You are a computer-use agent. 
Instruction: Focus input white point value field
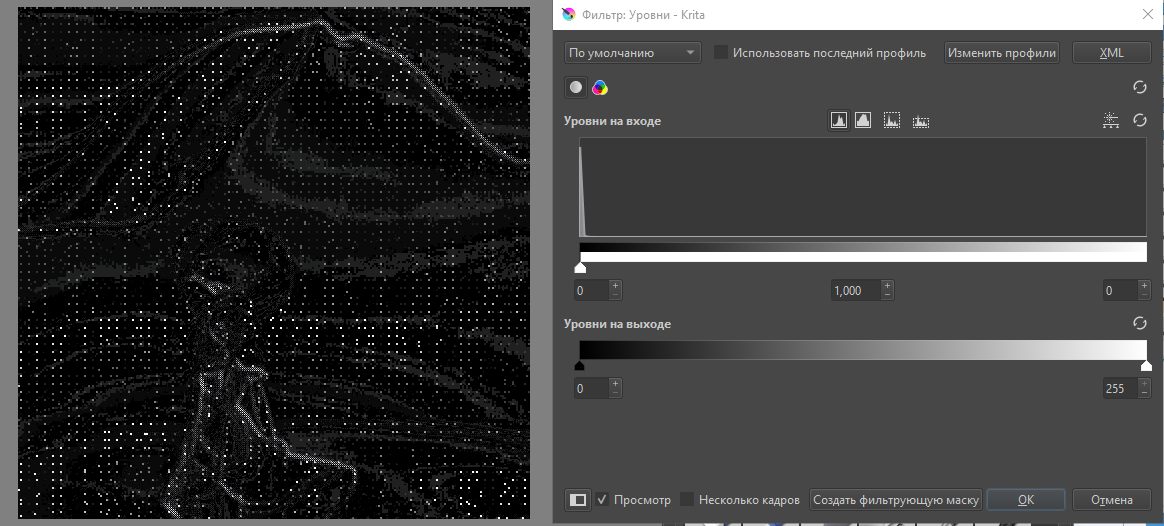point(1119,290)
